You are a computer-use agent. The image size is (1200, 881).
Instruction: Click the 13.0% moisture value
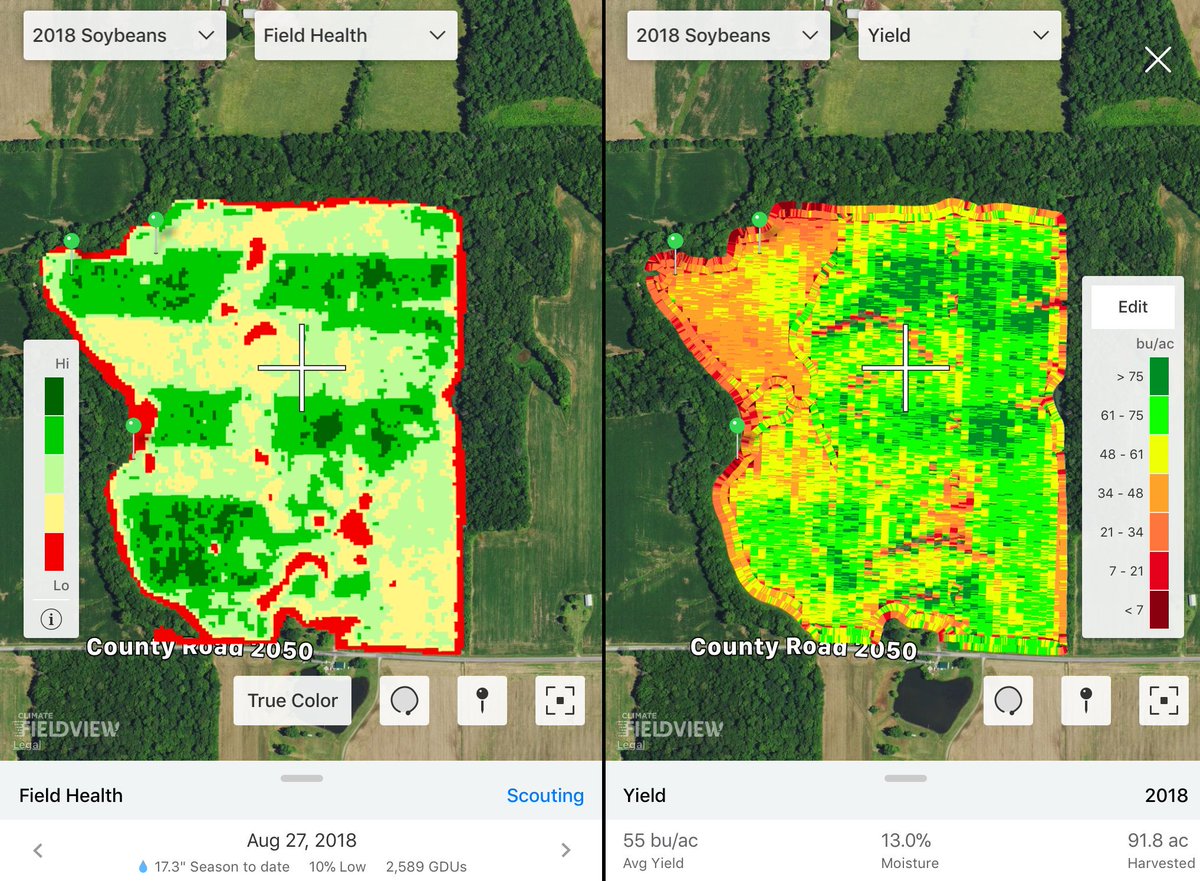pyautogui.click(x=905, y=840)
